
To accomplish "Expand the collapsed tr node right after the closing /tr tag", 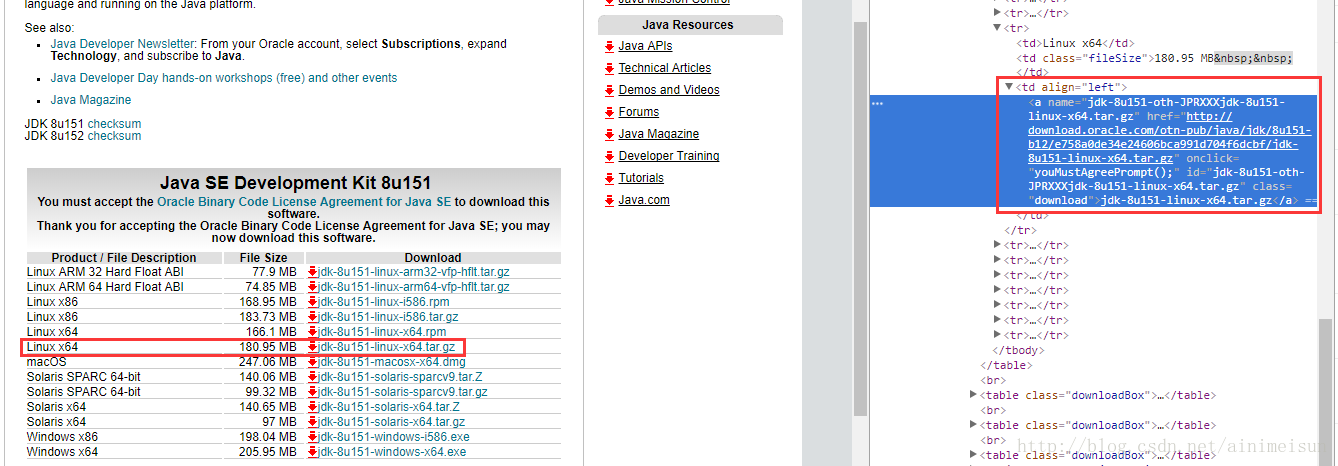I will (x=997, y=245).
